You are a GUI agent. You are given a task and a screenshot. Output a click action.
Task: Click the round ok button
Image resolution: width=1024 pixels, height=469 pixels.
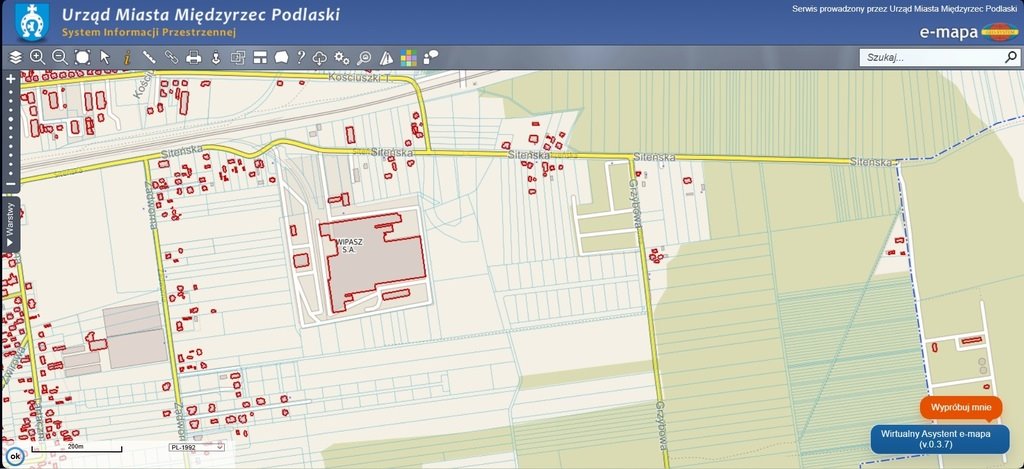[x=14, y=458]
